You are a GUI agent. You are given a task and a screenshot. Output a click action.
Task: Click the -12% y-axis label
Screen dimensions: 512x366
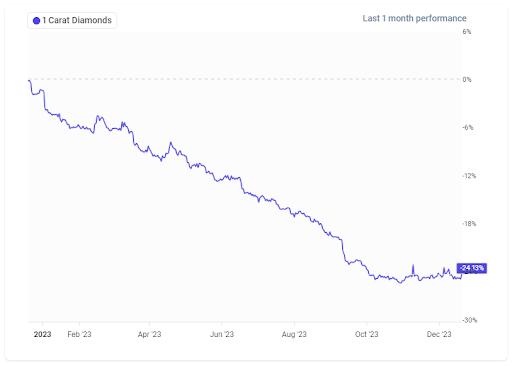pos(469,176)
